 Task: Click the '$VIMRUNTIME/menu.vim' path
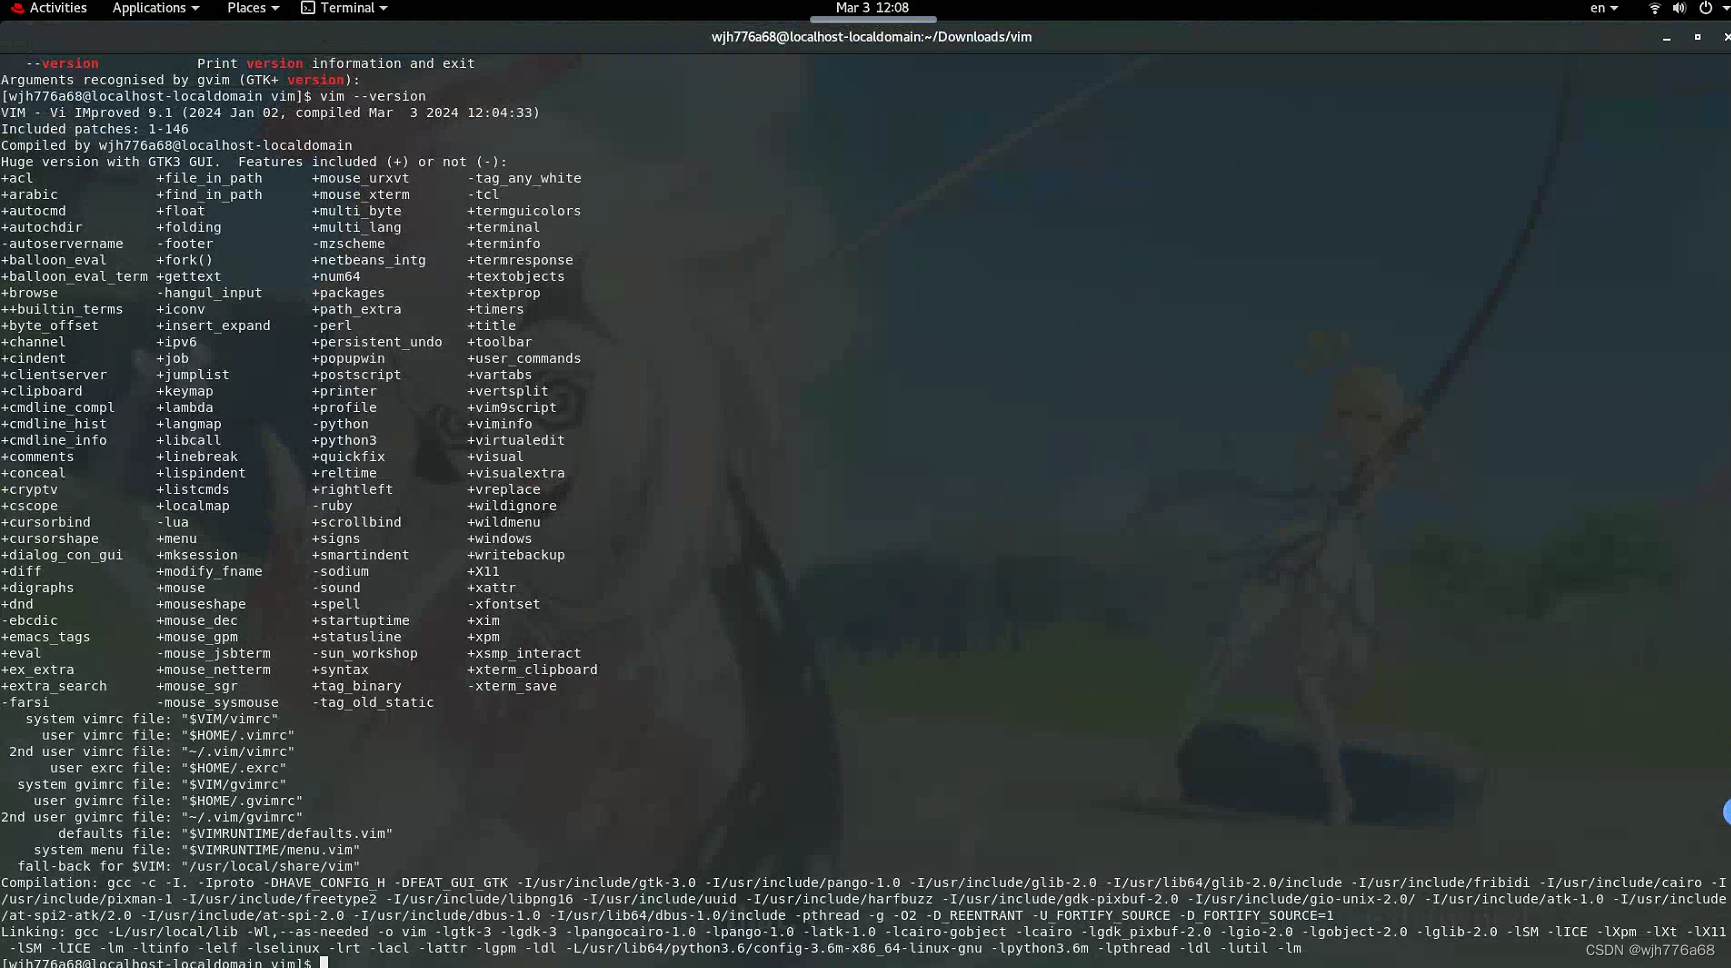click(x=271, y=850)
